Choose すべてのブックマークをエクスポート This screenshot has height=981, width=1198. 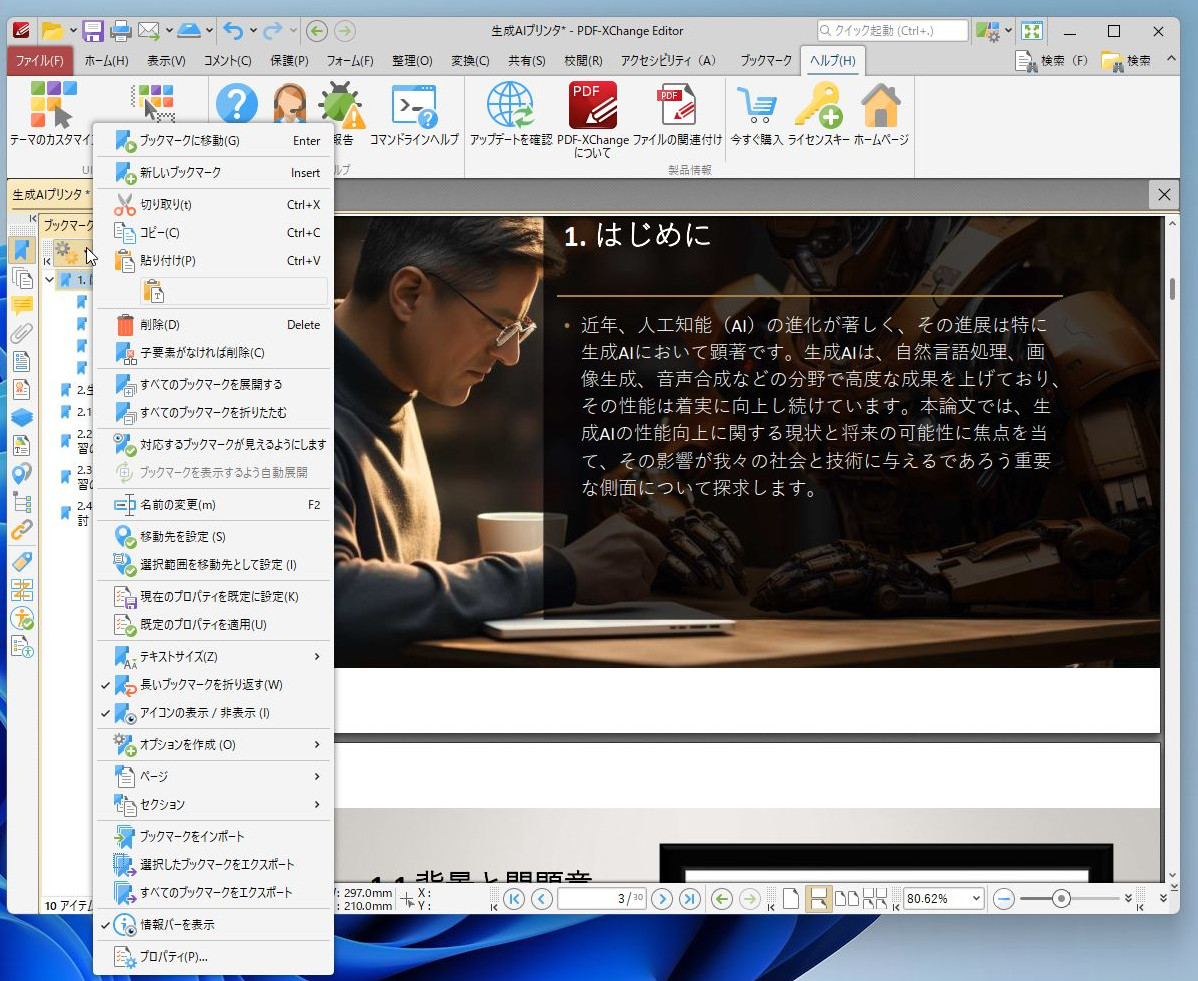tap(214, 892)
